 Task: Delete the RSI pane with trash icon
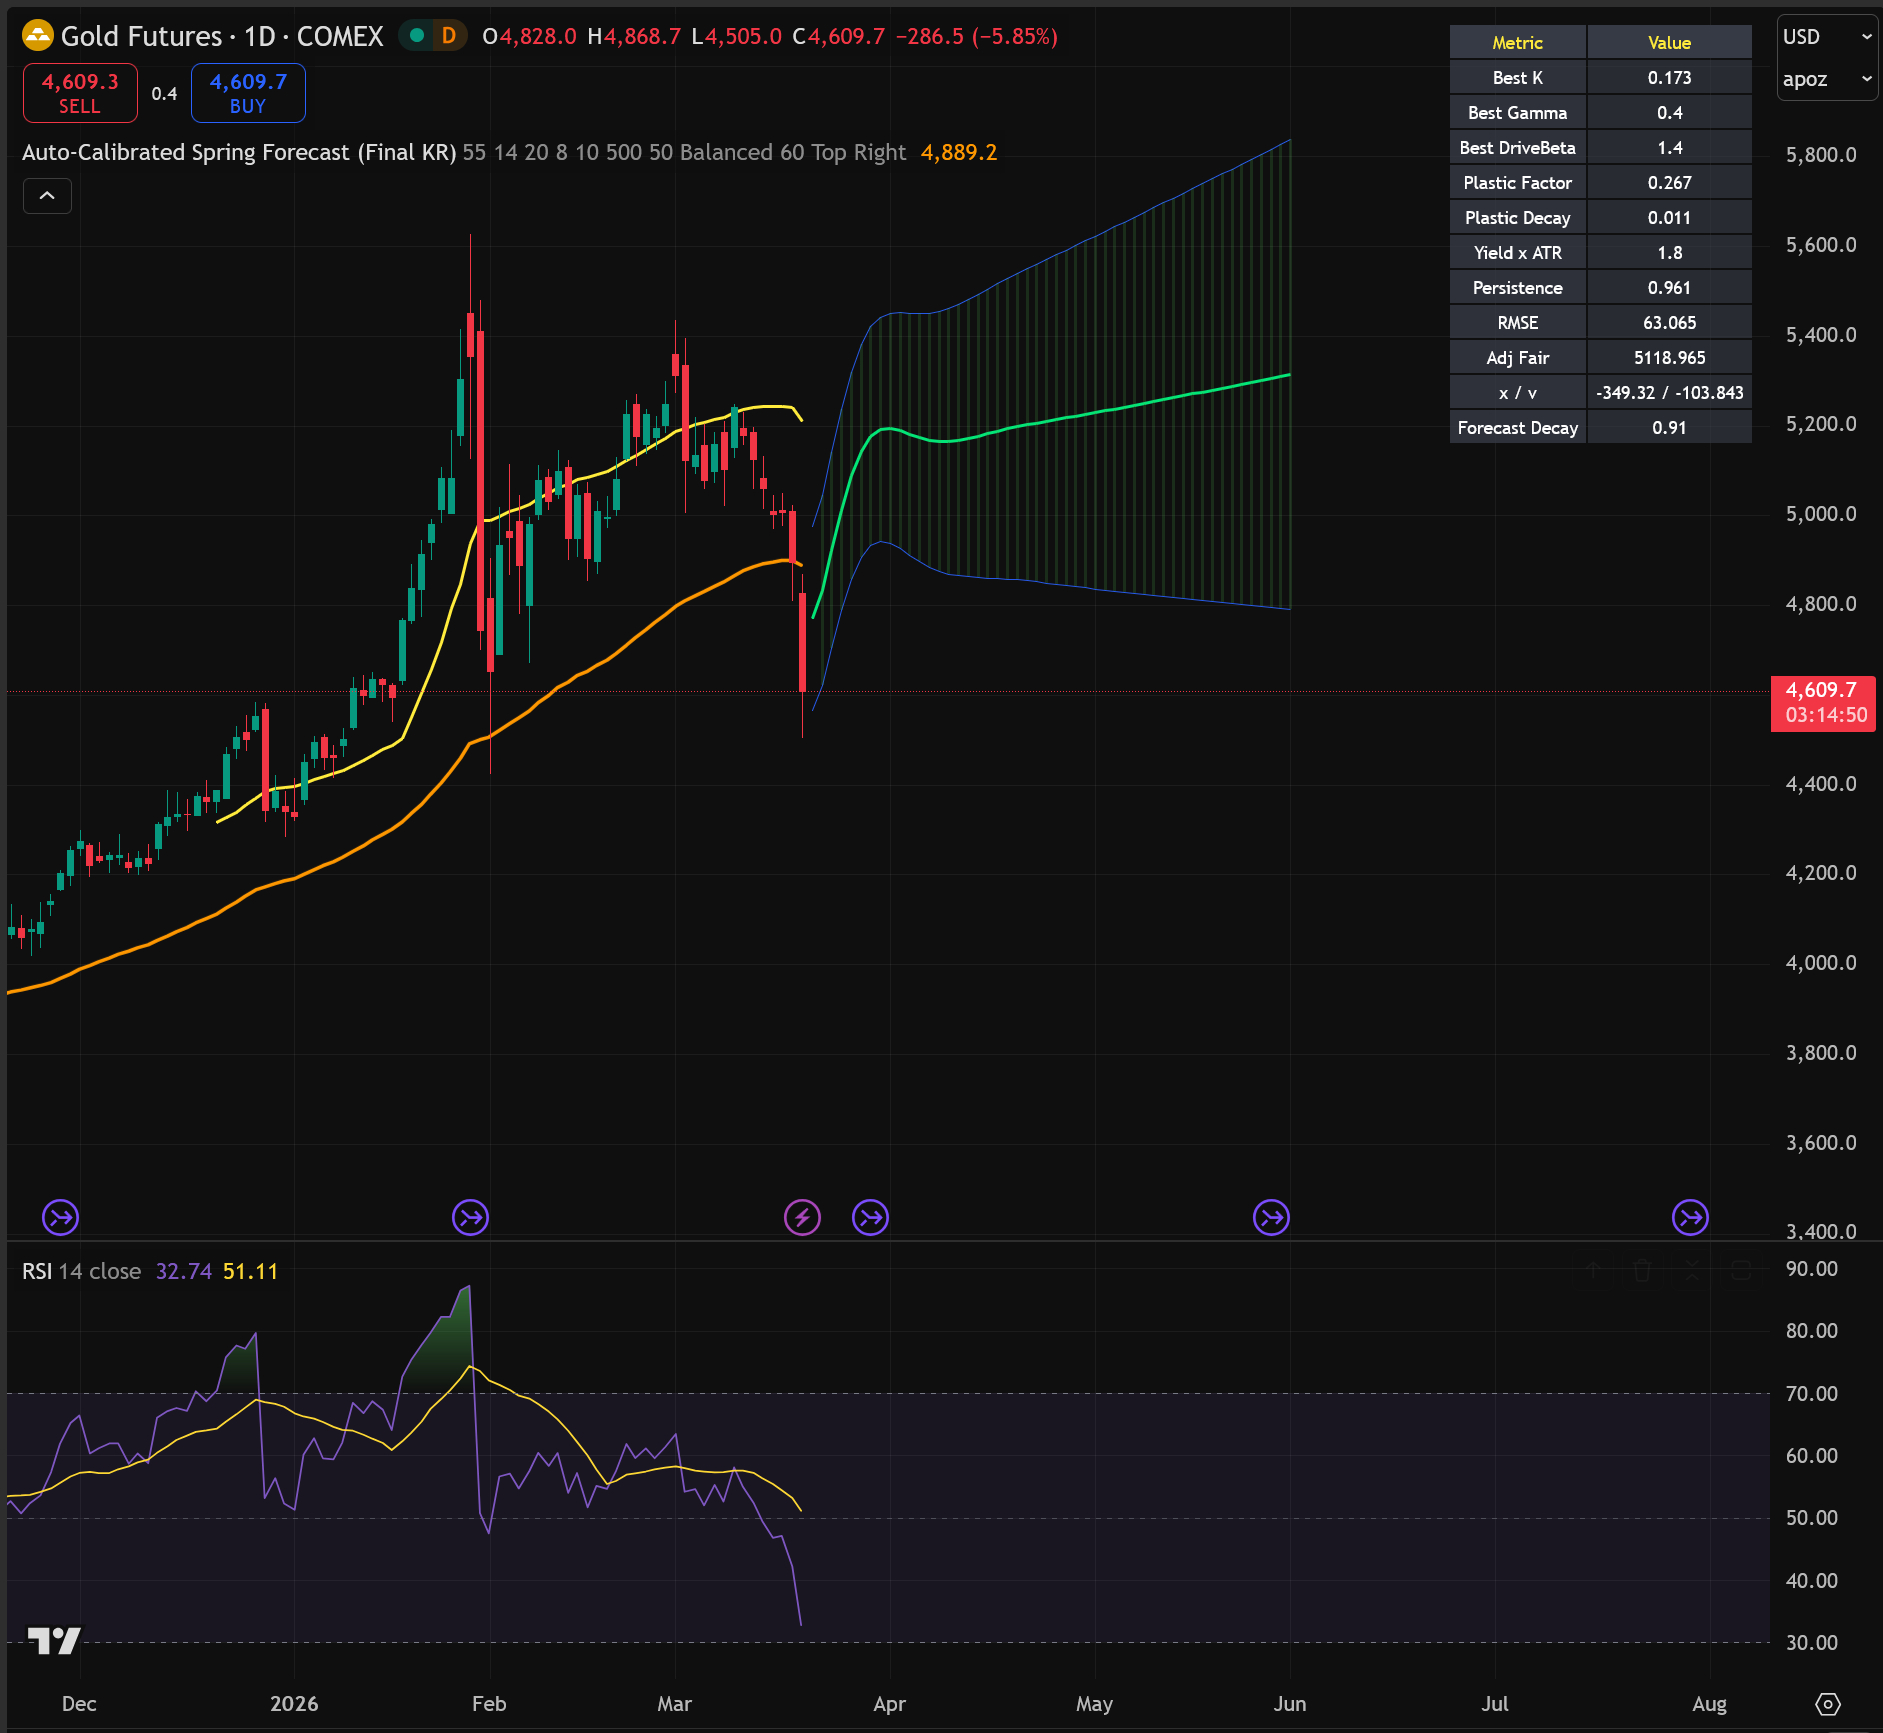coord(1642,1271)
